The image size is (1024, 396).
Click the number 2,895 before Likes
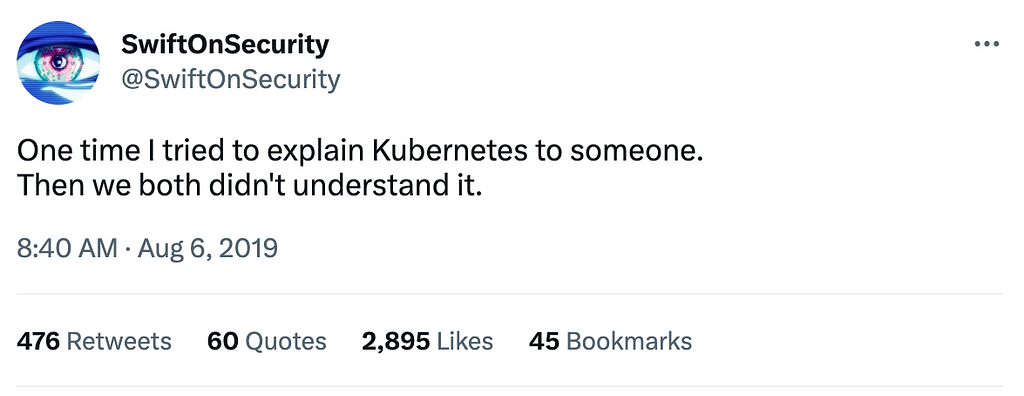click(x=395, y=341)
